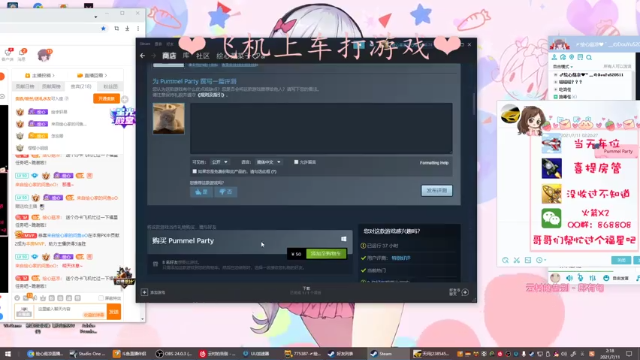
Task: Click the WeChat icon in the chat image
Action: click(551, 218)
